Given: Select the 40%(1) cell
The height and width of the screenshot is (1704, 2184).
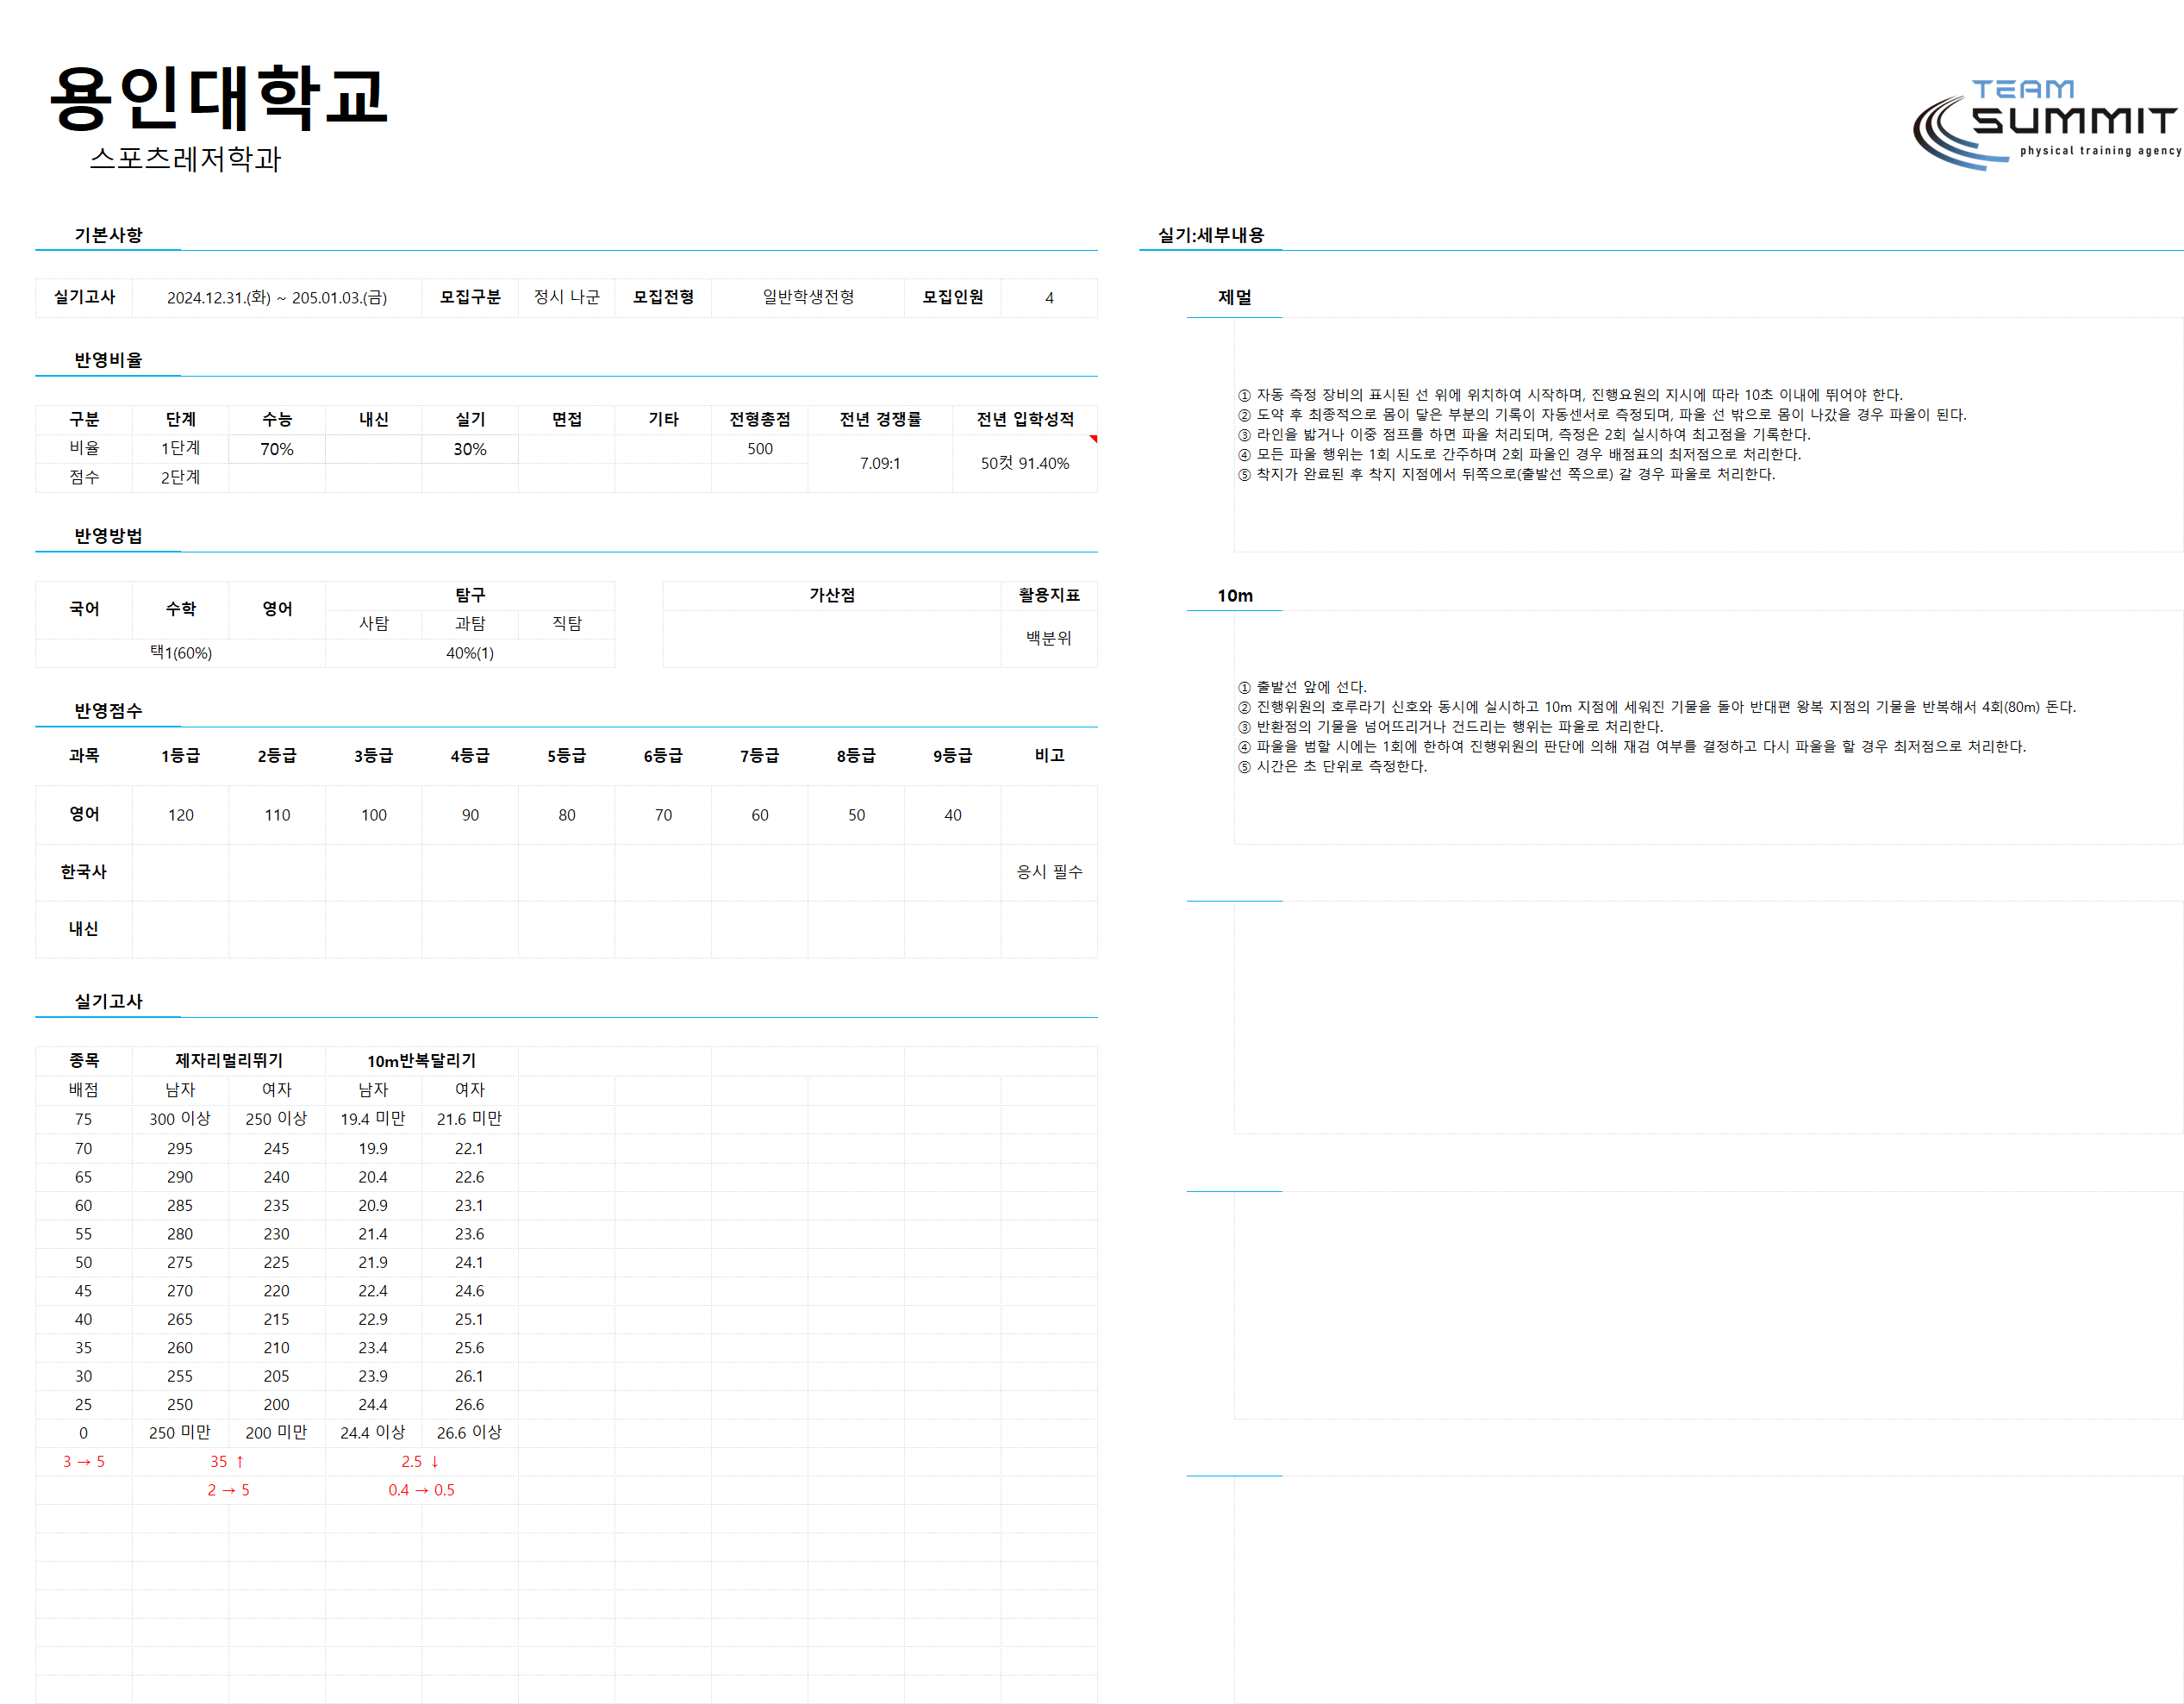Looking at the screenshot, I should (x=470, y=653).
